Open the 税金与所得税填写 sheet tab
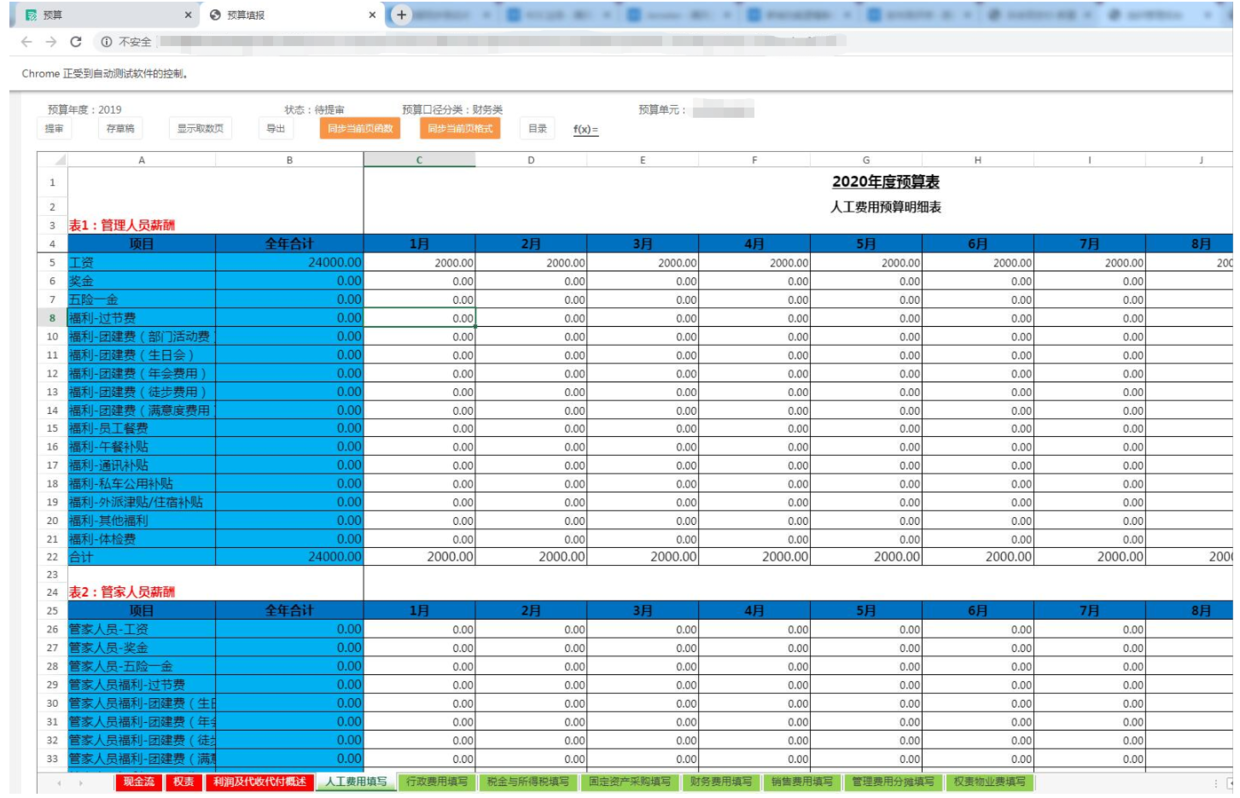This screenshot has height=798, width=1240. pyautogui.click(x=529, y=782)
